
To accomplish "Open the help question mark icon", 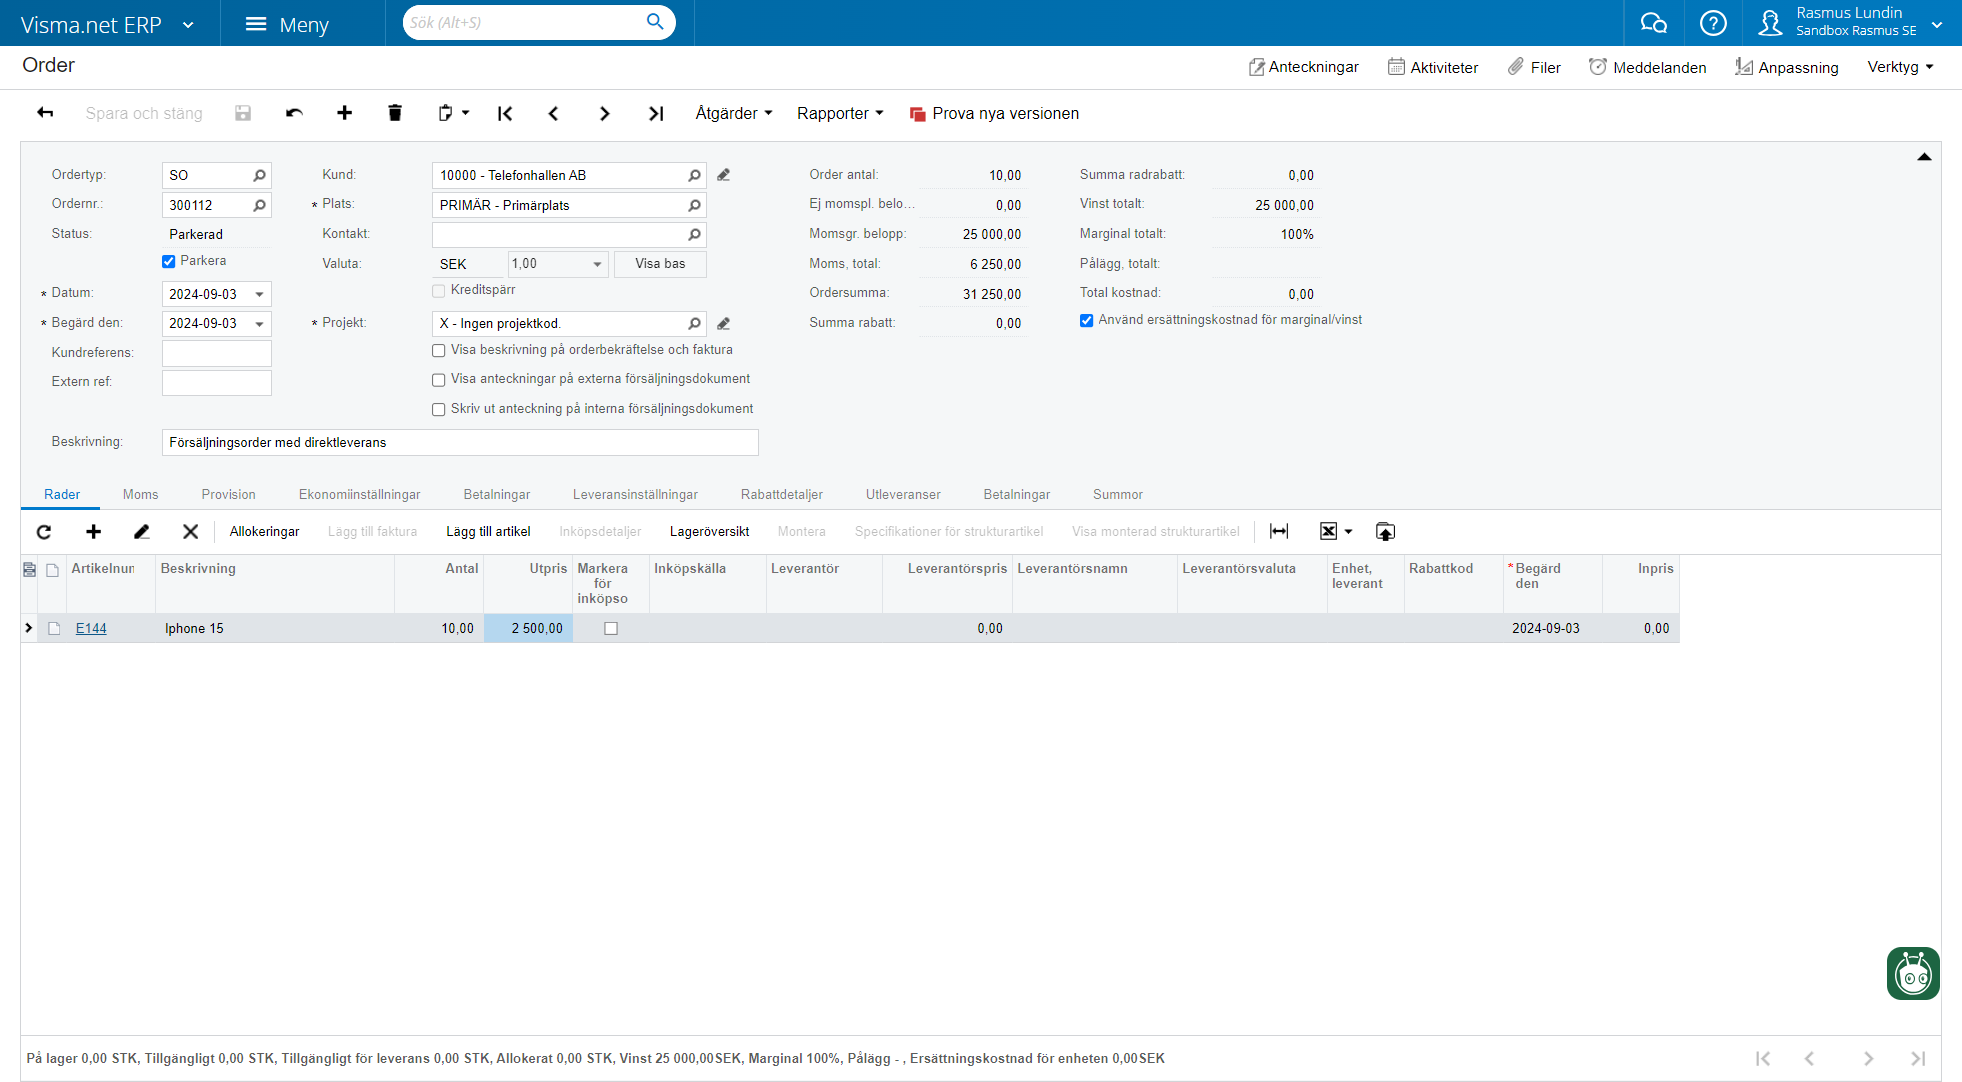I will coord(1713,23).
